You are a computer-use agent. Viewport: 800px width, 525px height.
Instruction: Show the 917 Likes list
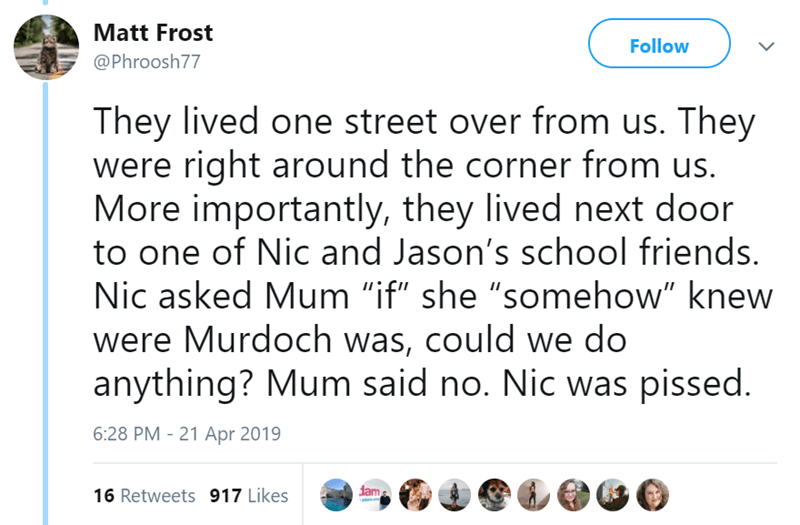(x=249, y=495)
